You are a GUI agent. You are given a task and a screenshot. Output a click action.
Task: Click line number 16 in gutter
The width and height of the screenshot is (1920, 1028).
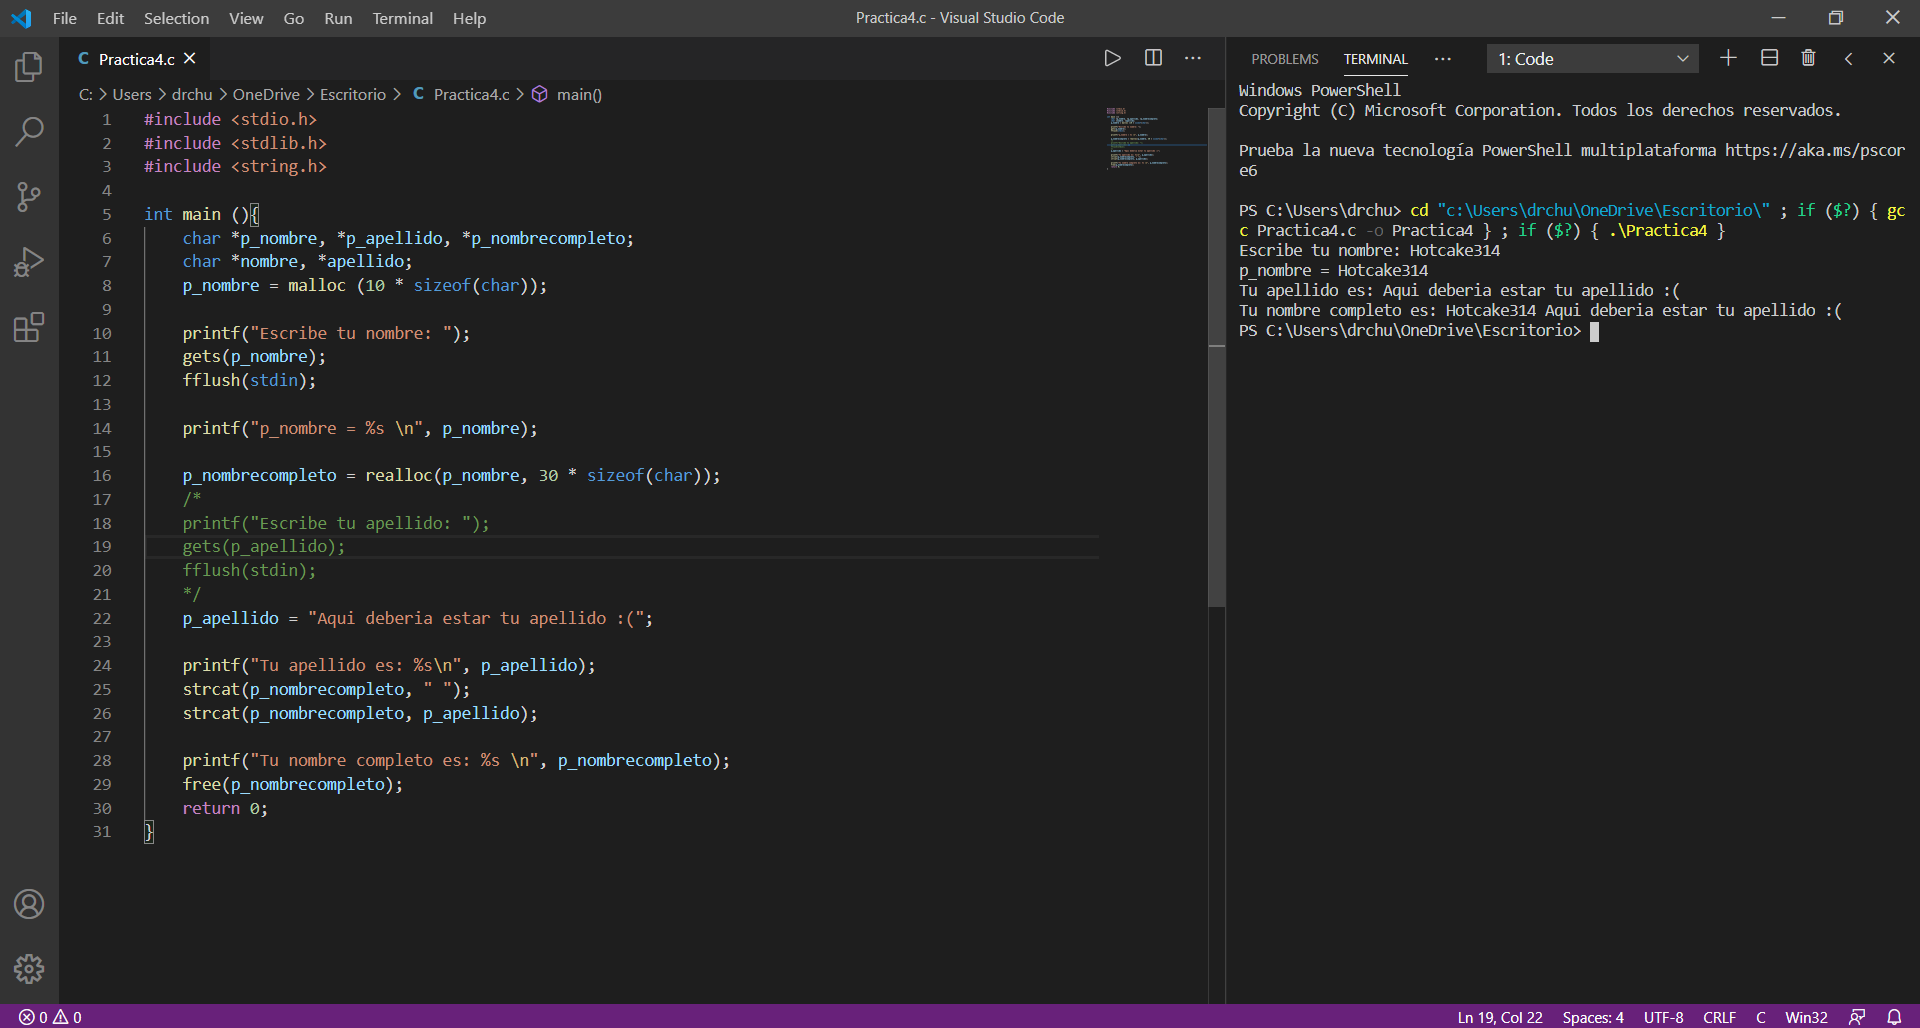102,475
